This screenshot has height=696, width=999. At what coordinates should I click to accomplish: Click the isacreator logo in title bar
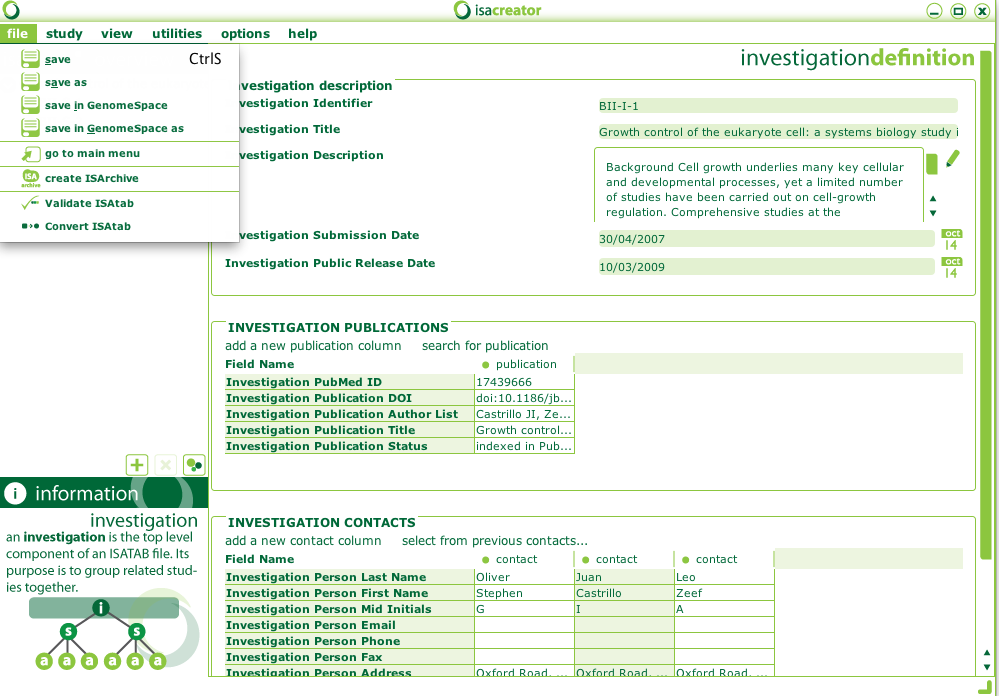(x=498, y=10)
